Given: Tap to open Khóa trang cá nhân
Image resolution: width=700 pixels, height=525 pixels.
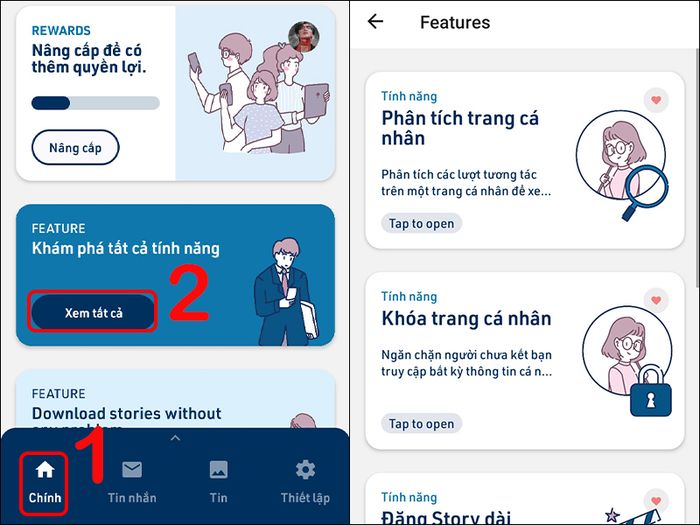Looking at the screenshot, I should coord(421,424).
